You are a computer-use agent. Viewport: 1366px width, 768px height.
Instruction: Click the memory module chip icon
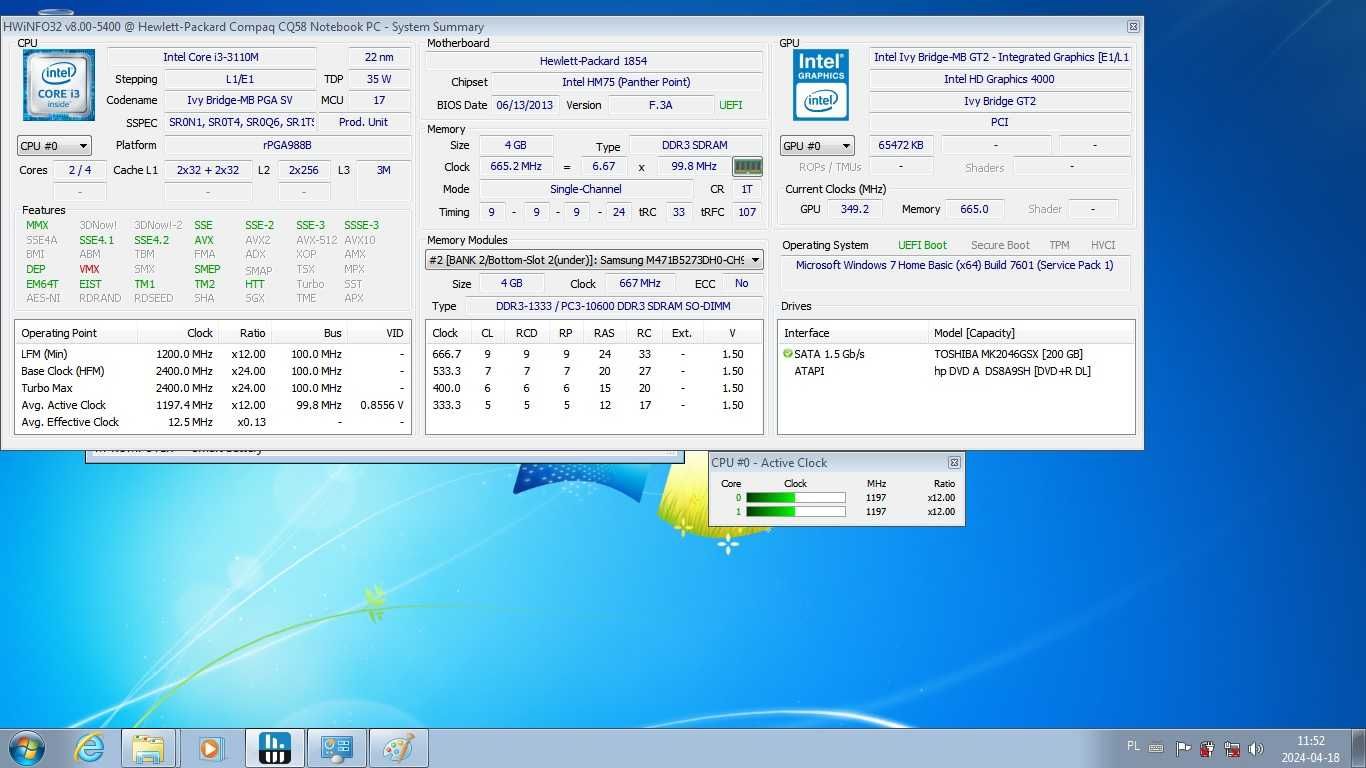tap(747, 167)
